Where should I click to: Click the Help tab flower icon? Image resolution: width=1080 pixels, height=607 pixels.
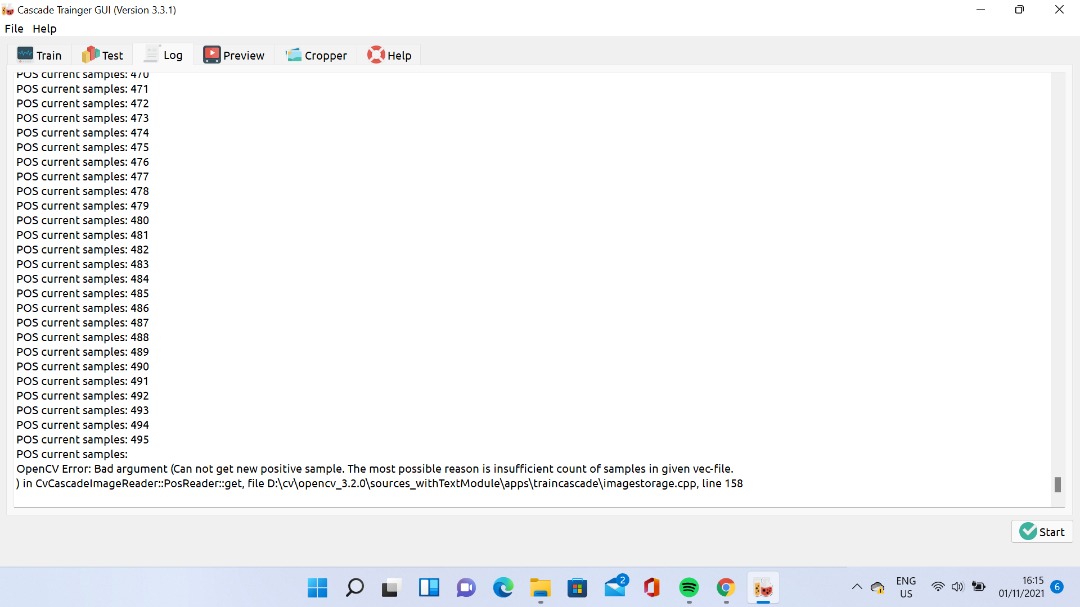click(376, 55)
